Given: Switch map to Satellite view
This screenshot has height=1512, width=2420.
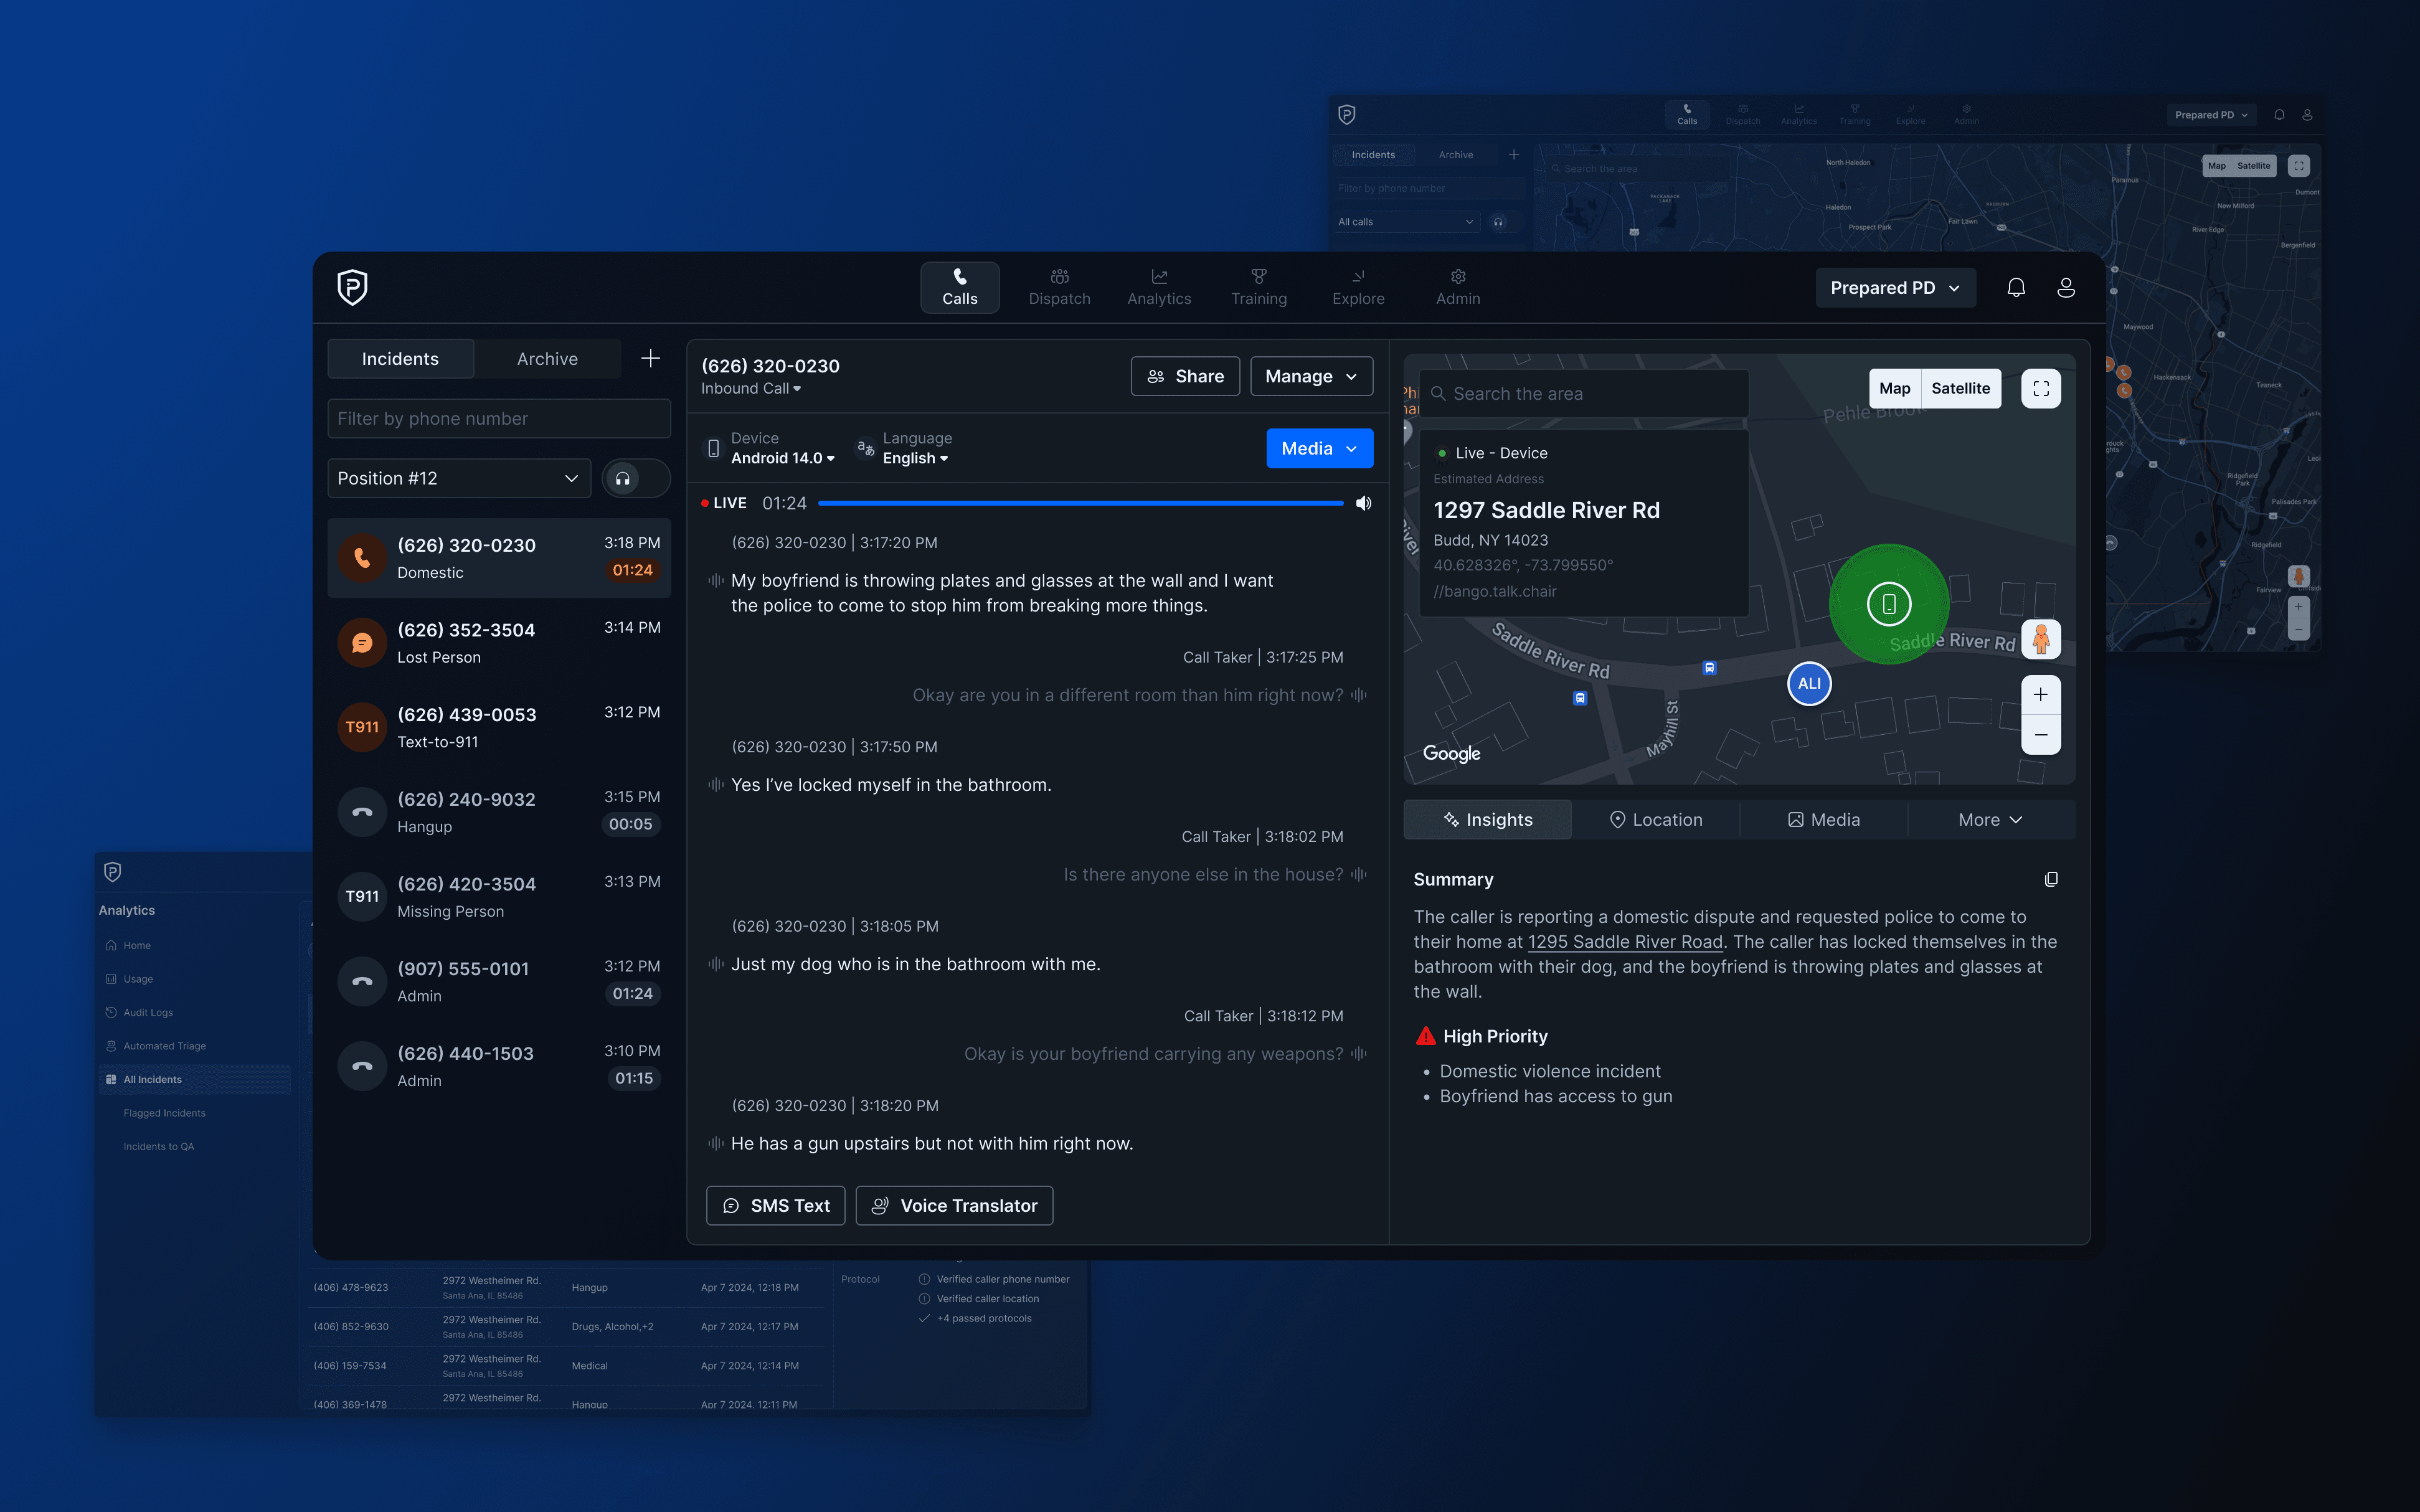Looking at the screenshot, I should tap(1960, 388).
